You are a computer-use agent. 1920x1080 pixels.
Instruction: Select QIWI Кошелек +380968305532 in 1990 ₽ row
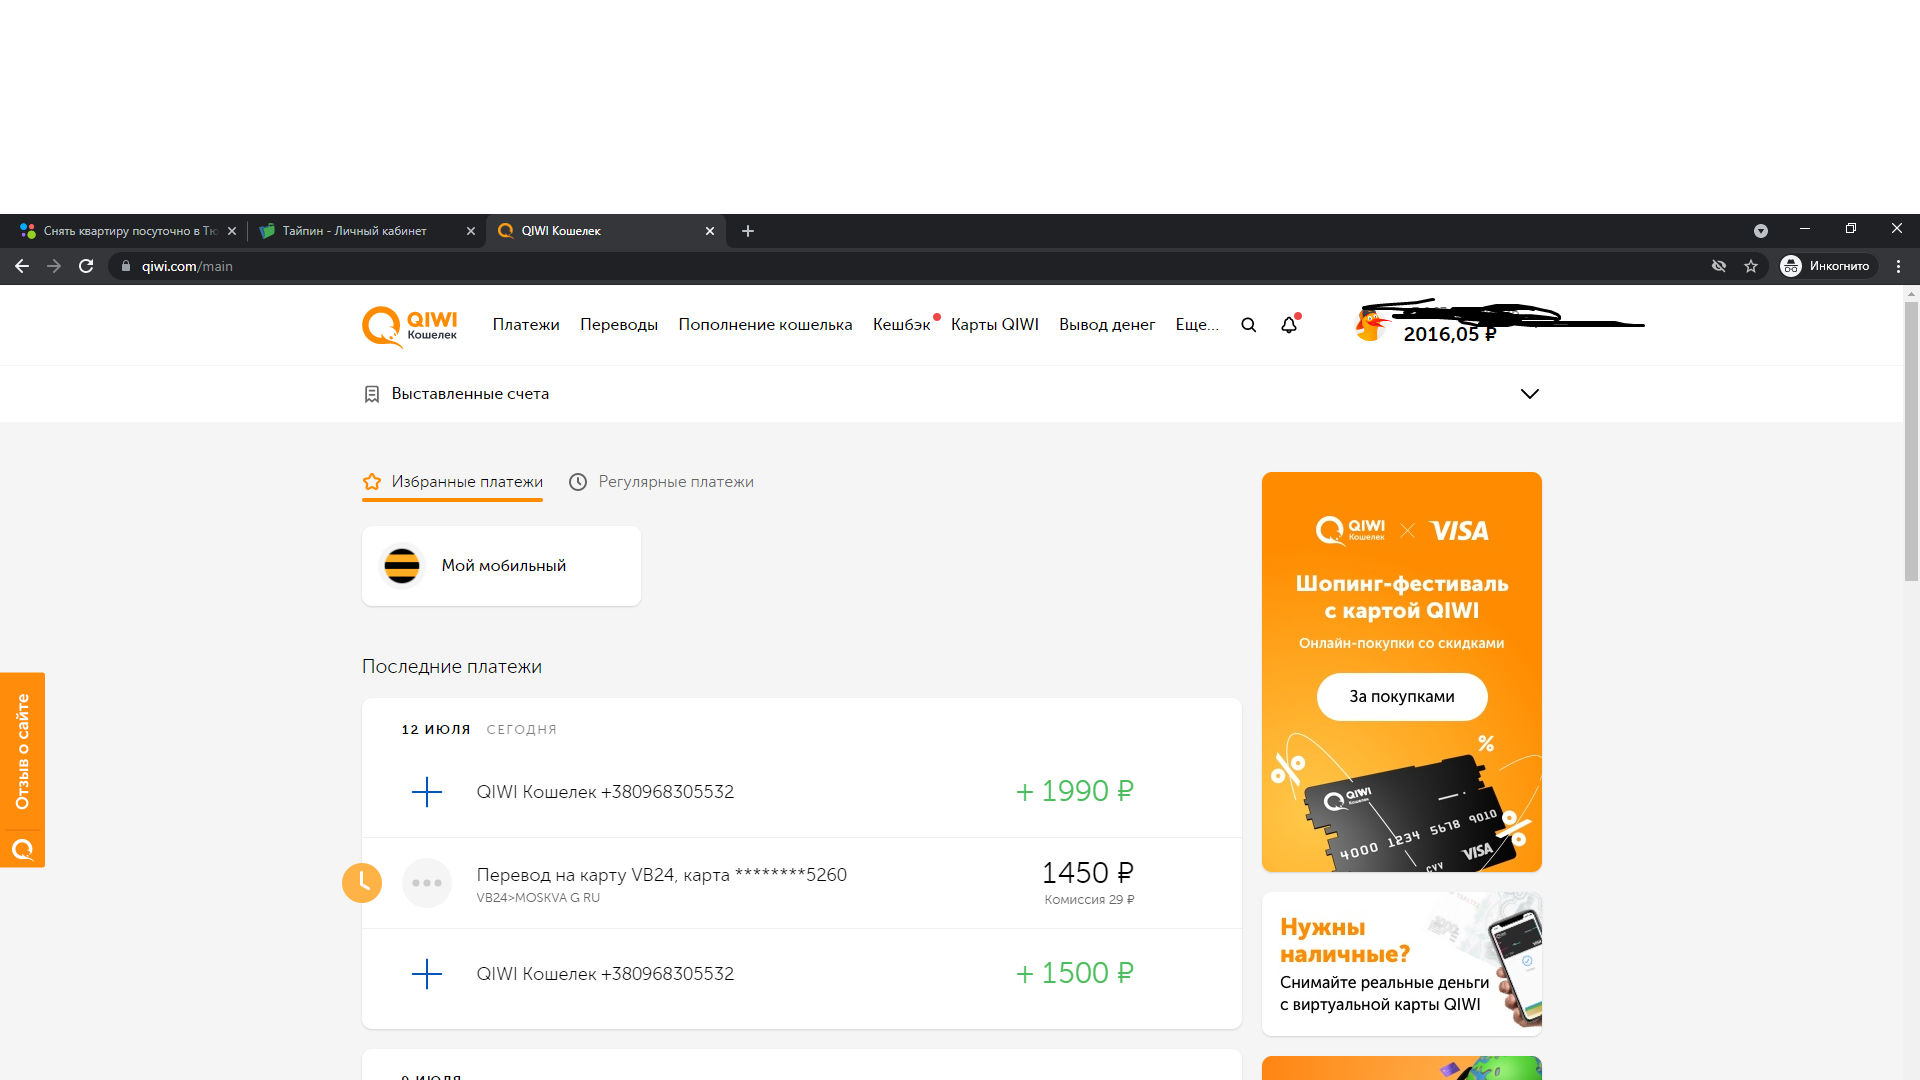click(605, 792)
